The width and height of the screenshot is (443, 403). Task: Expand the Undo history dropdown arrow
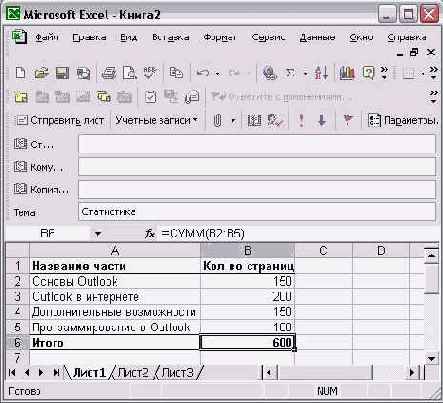[218, 73]
